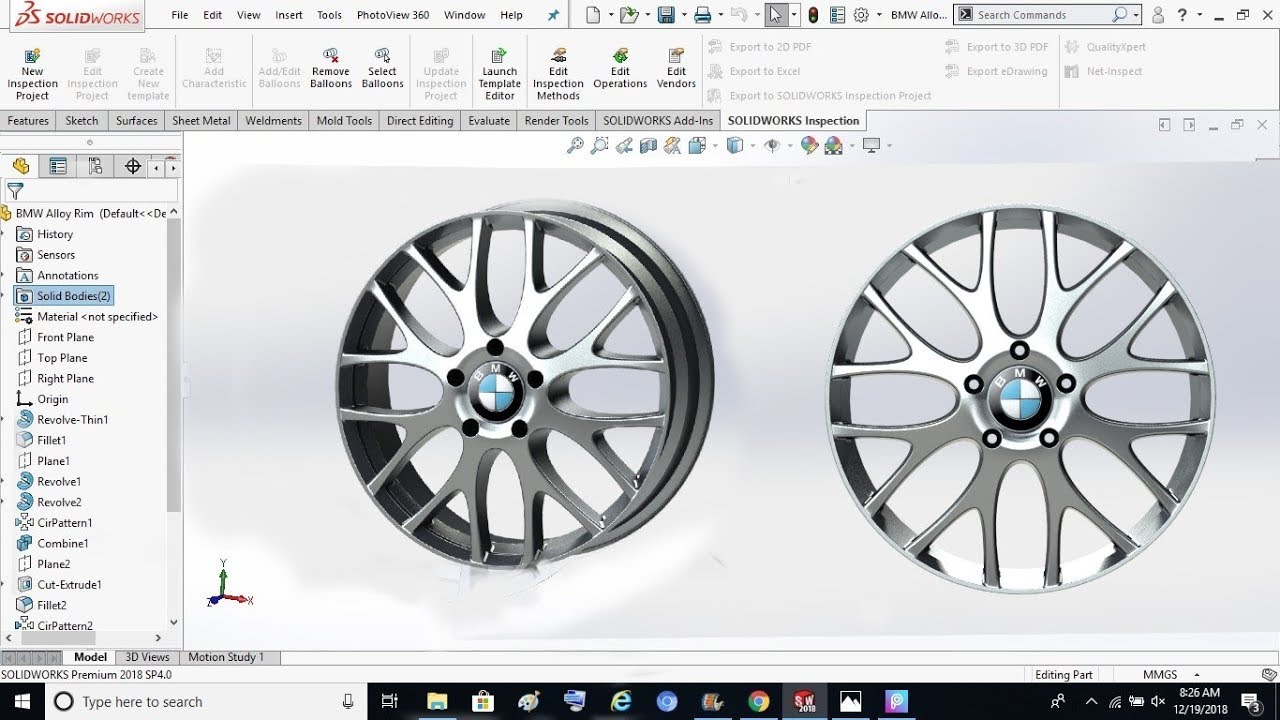This screenshot has height=720, width=1280.
Task: Open Search Commands dropdown arrow
Action: pos(1138,15)
